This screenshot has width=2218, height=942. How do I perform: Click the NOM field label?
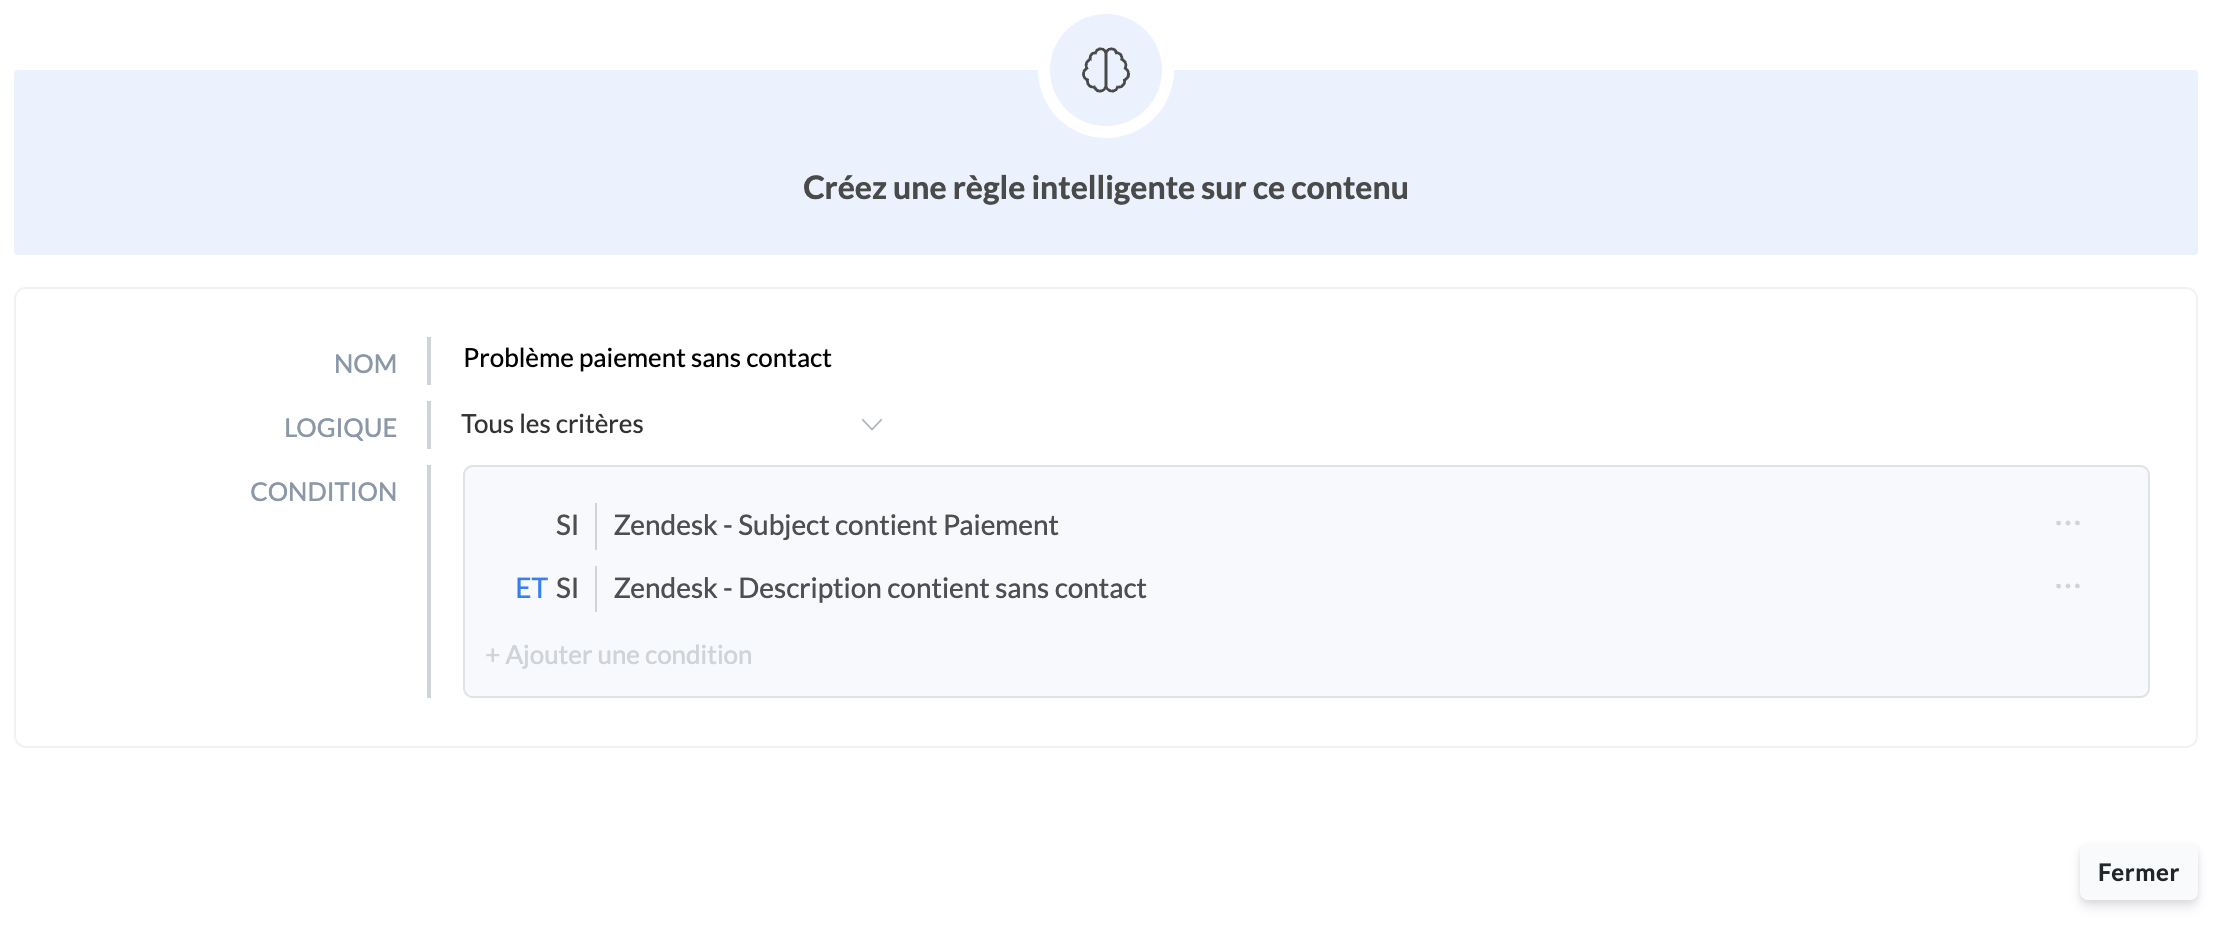point(365,364)
